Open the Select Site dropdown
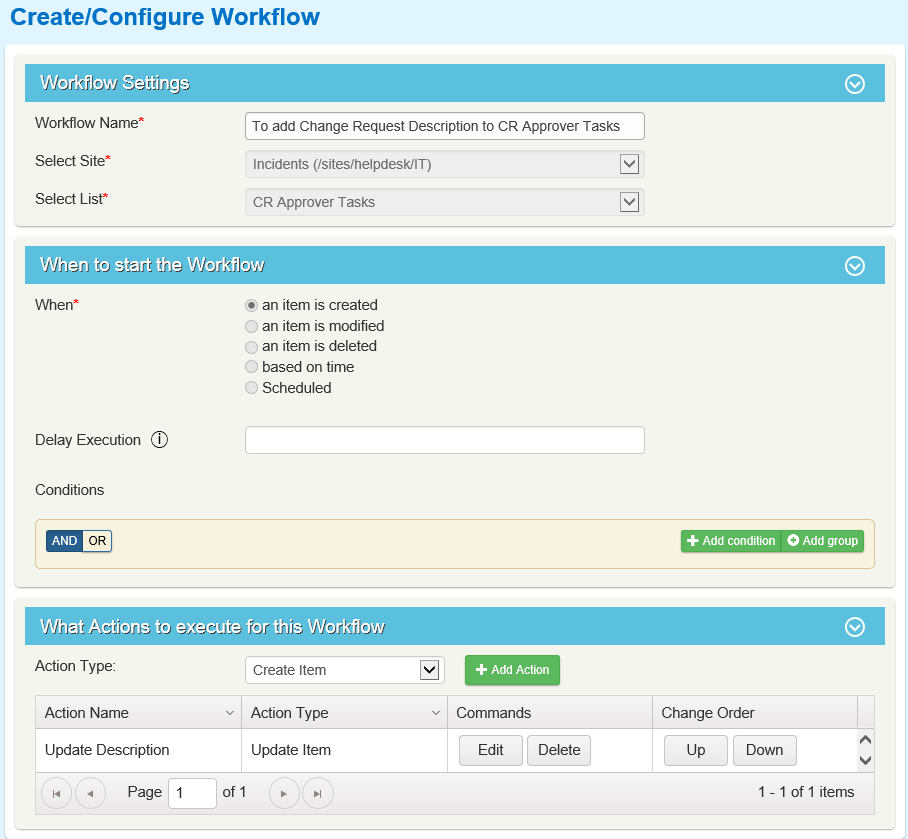This screenshot has height=839, width=908. [629, 164]
